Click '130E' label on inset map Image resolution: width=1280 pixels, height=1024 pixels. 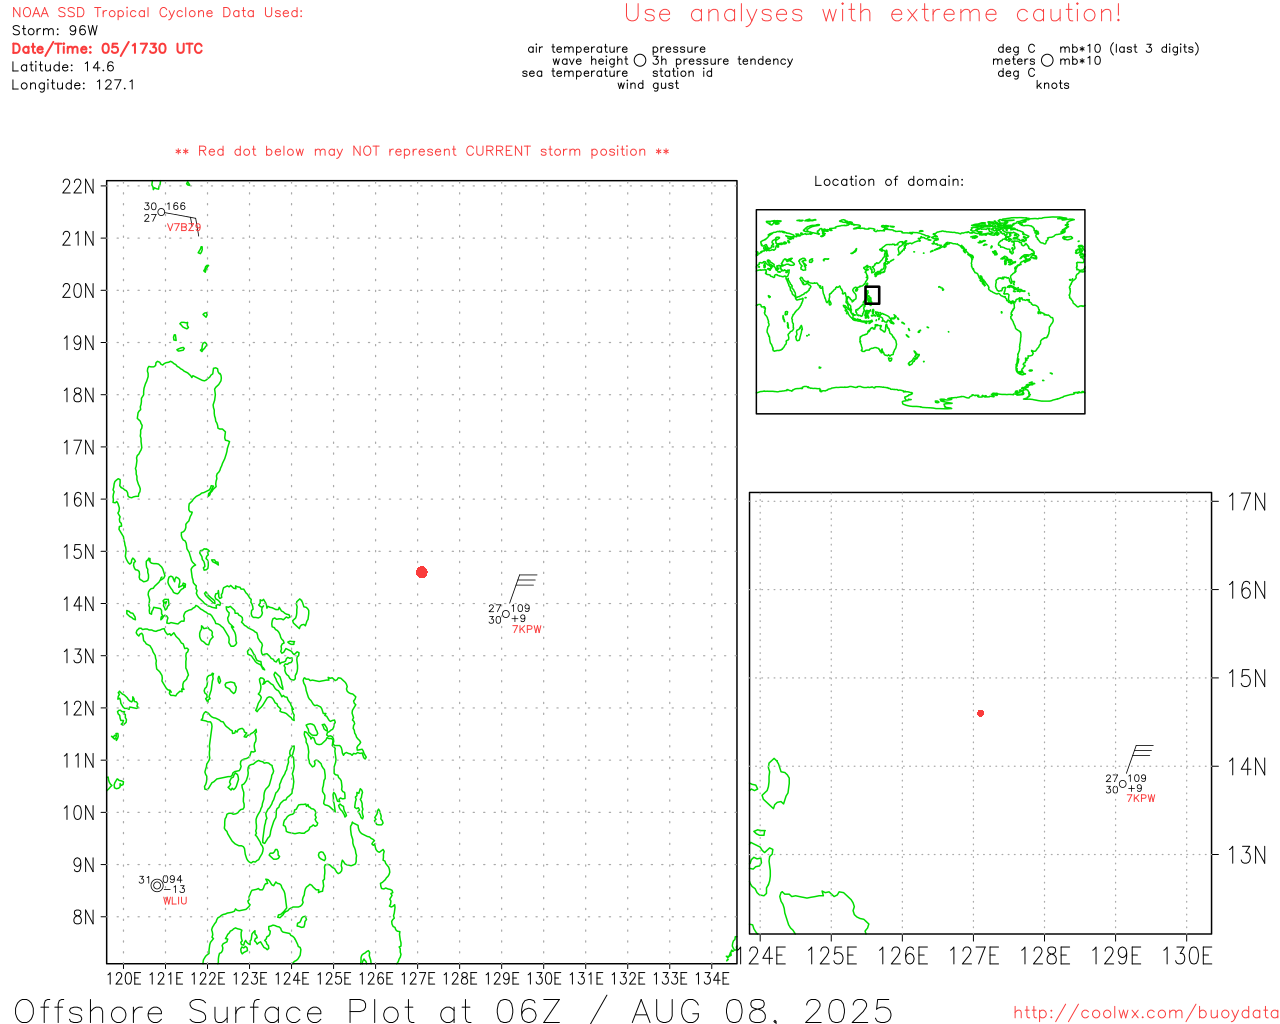(1187, 956)
